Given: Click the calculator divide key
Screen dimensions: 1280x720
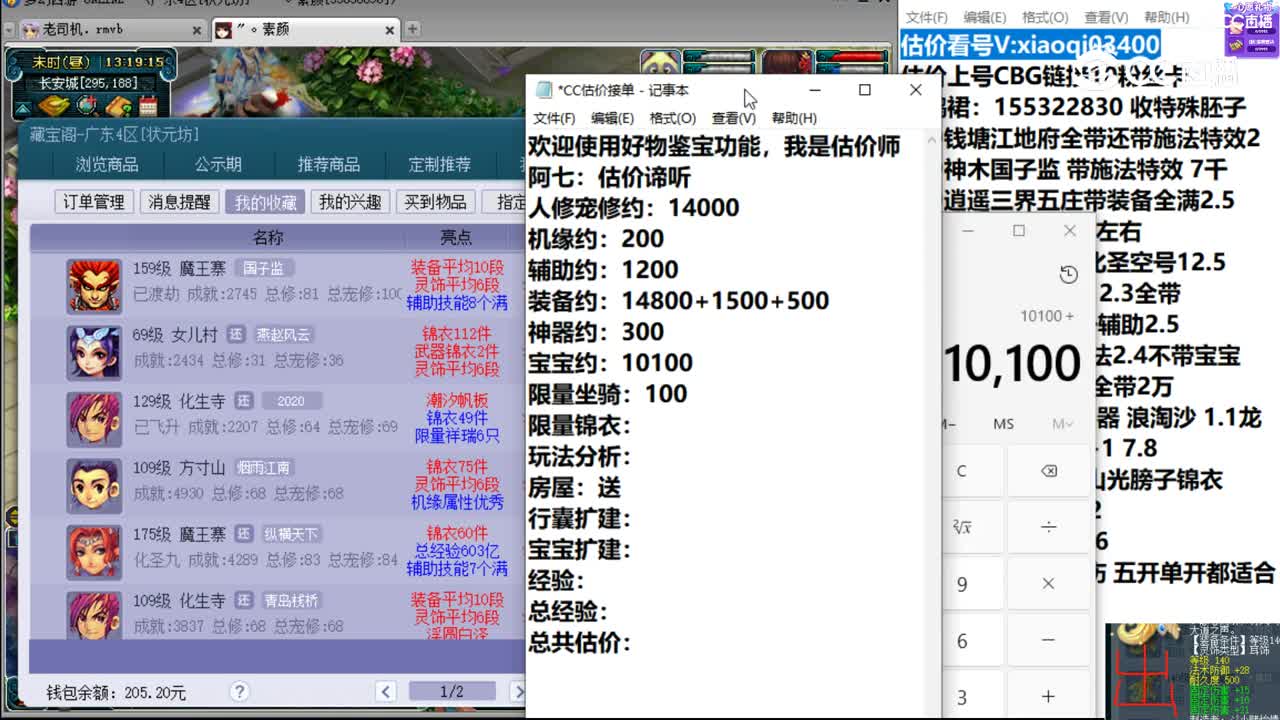Looking at the screenshot, I should tap(1048, 527).
